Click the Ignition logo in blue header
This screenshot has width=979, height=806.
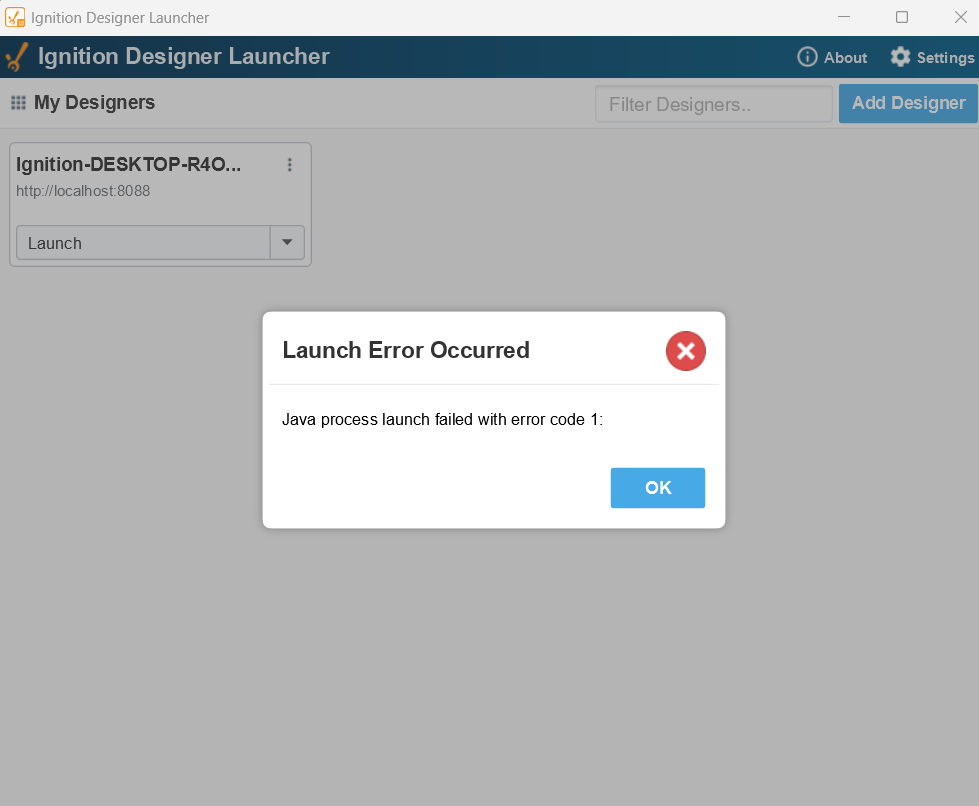[17, 57]
